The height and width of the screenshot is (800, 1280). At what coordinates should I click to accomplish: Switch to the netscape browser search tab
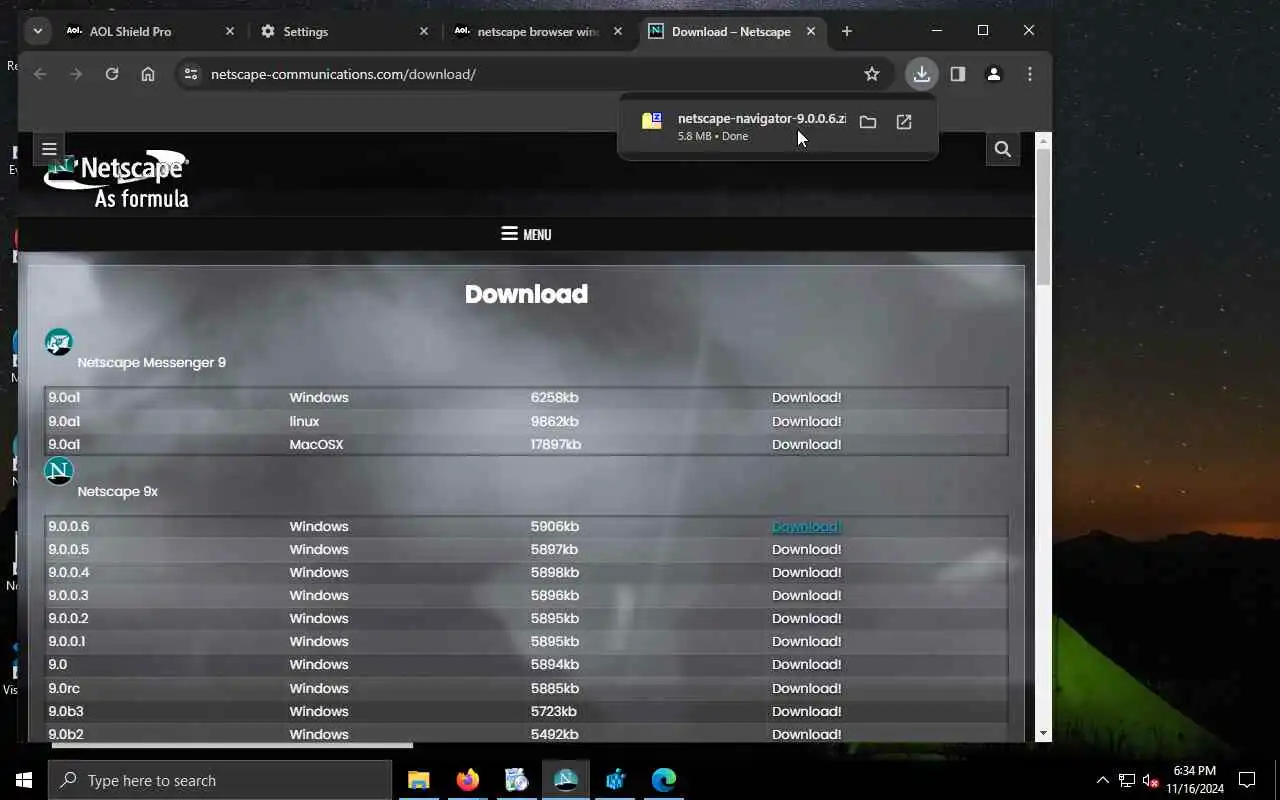537,31
